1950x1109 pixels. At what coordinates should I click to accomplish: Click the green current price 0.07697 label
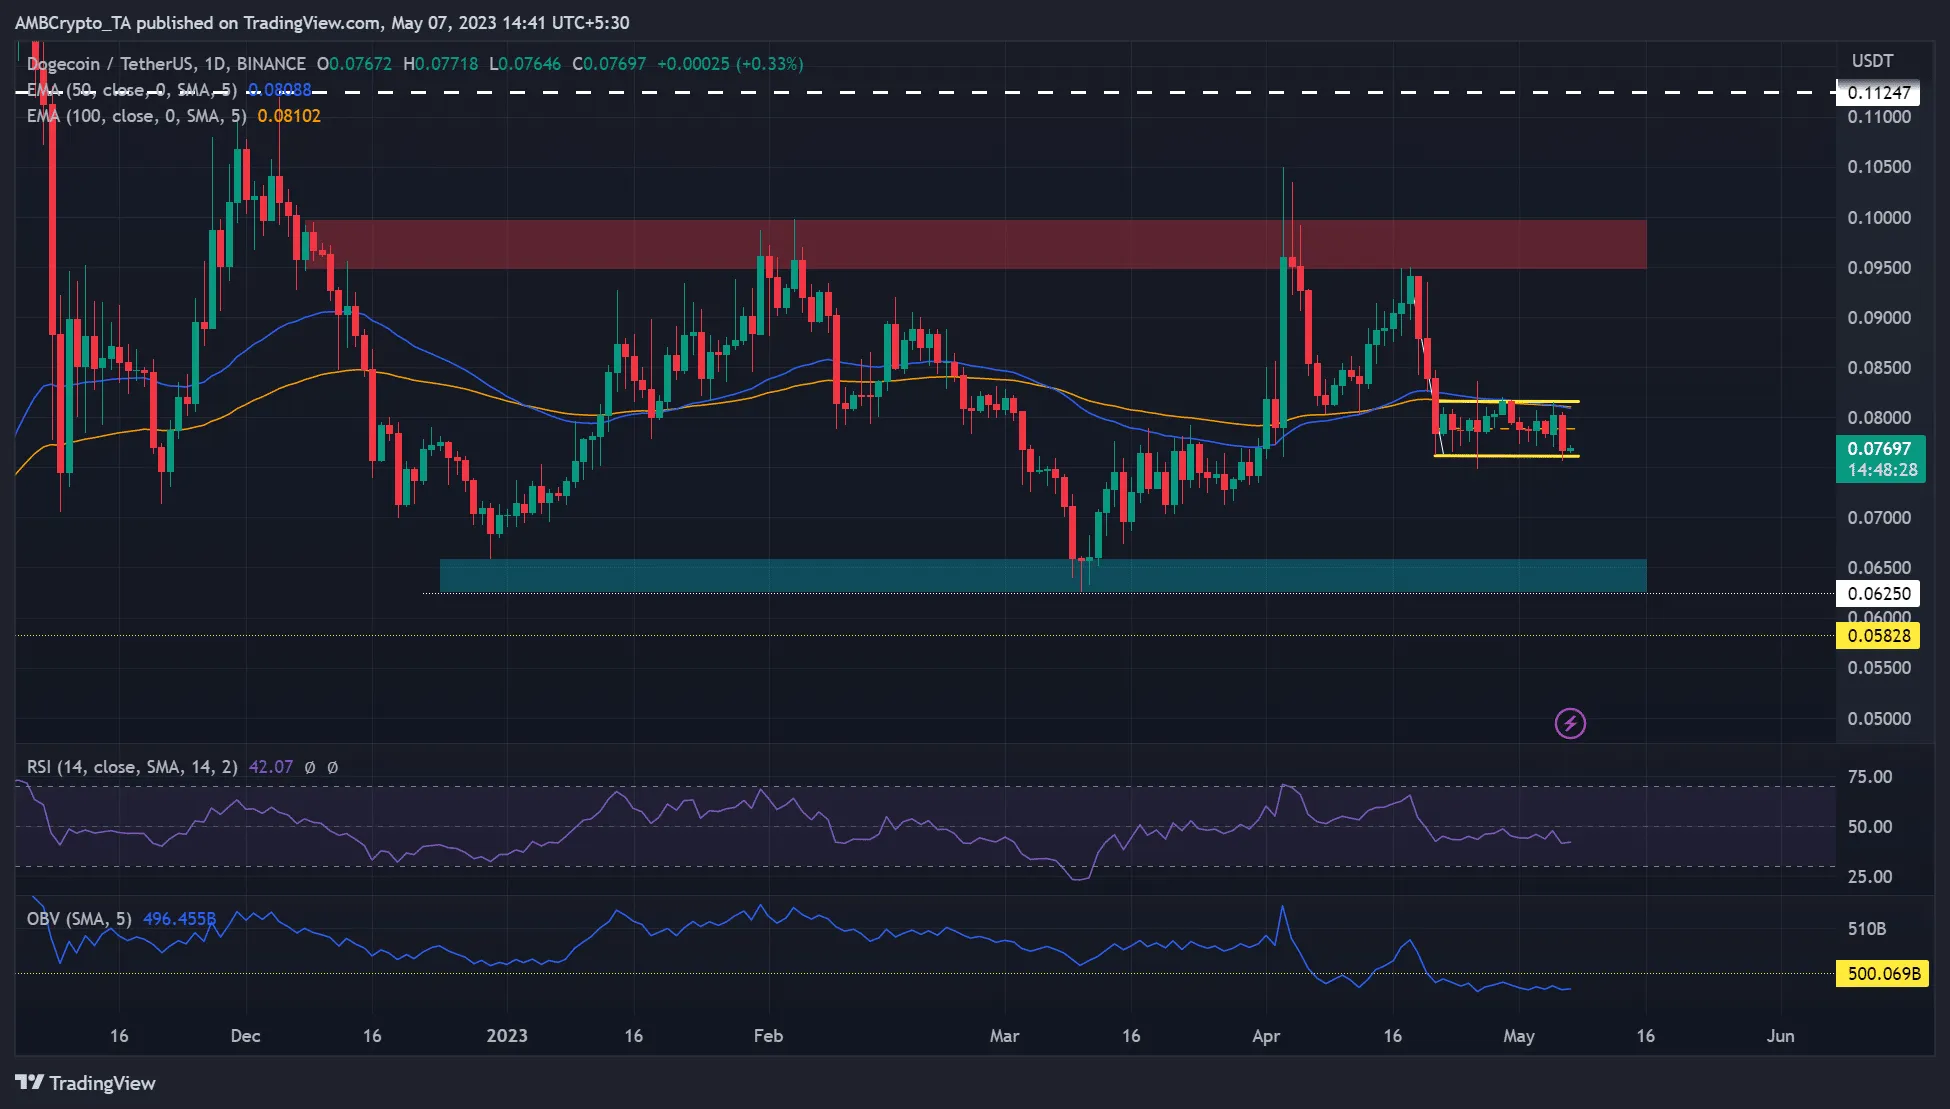coord(1879,449)
